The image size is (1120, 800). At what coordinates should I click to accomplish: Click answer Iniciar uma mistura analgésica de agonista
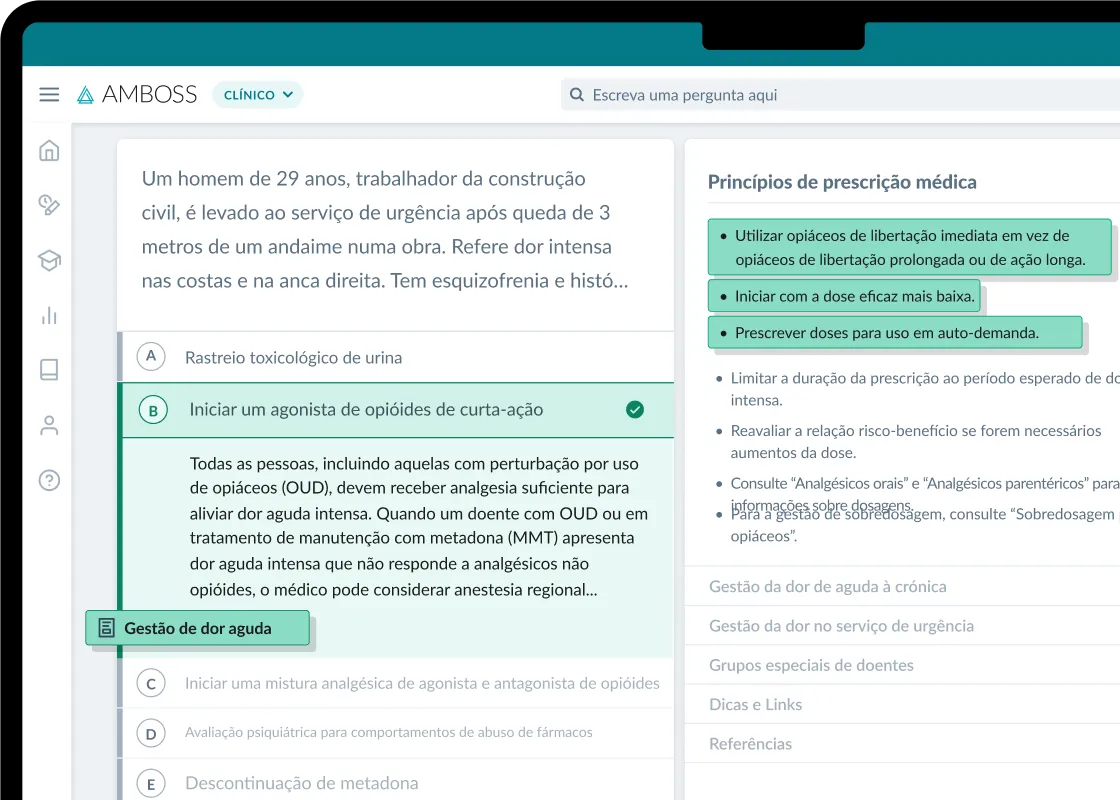pyautogui.click(x=422, y=683)
